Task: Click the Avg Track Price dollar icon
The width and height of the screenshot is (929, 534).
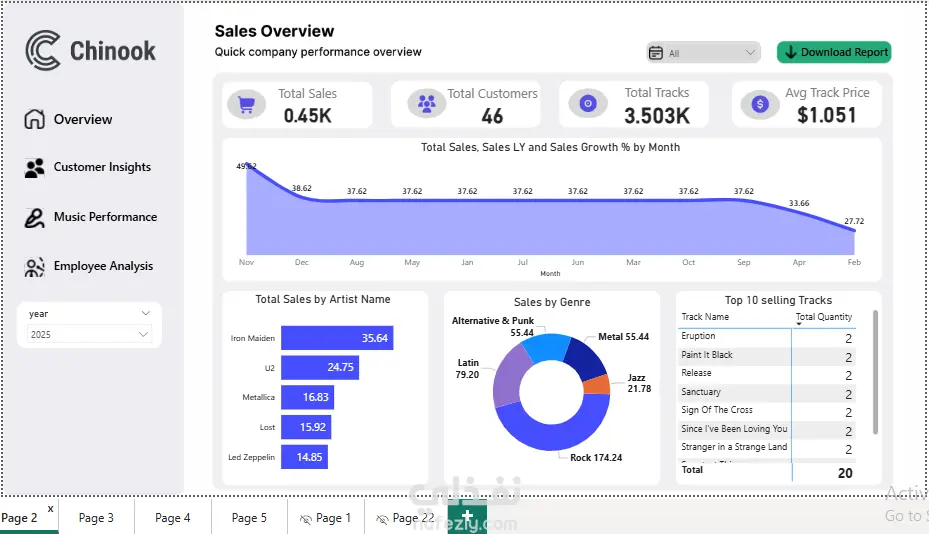Action: click(760, 104)
